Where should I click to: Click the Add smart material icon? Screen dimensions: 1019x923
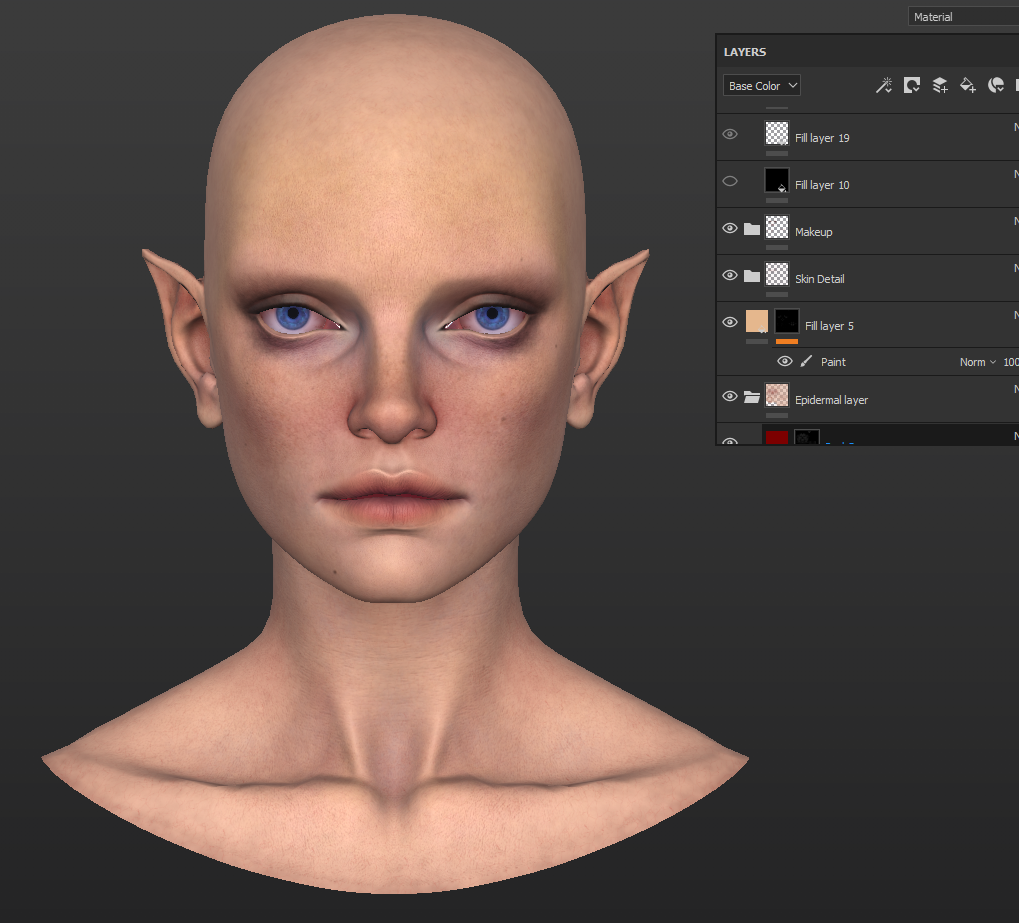coord(996,85)
